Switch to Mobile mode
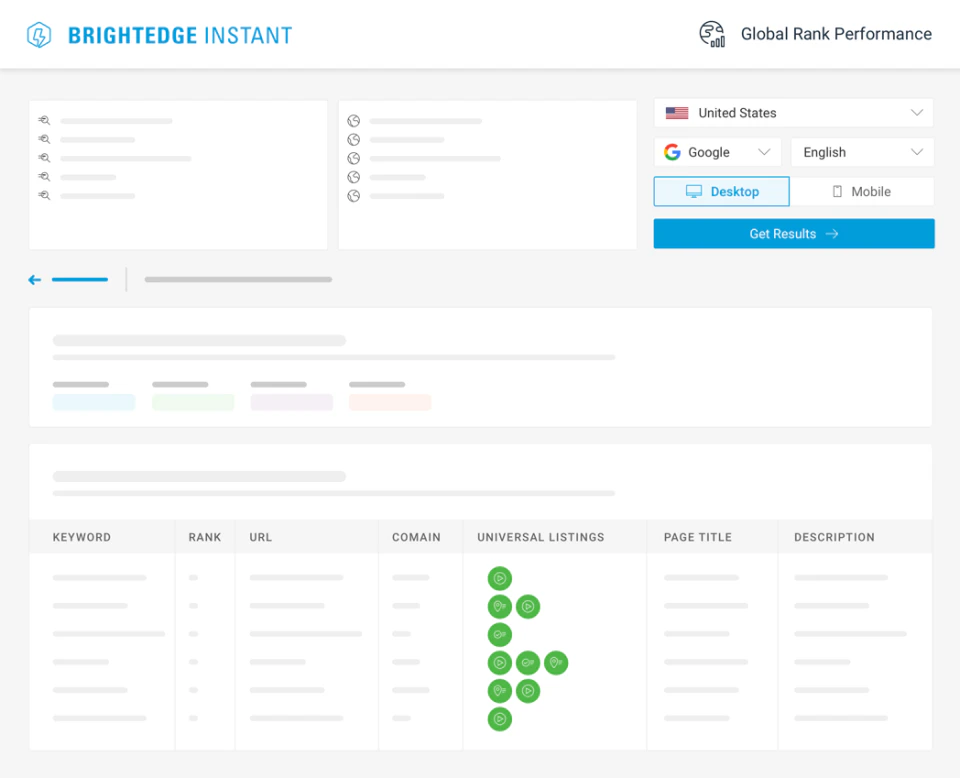This screenshot has height=778, width=960. point(862,191)
